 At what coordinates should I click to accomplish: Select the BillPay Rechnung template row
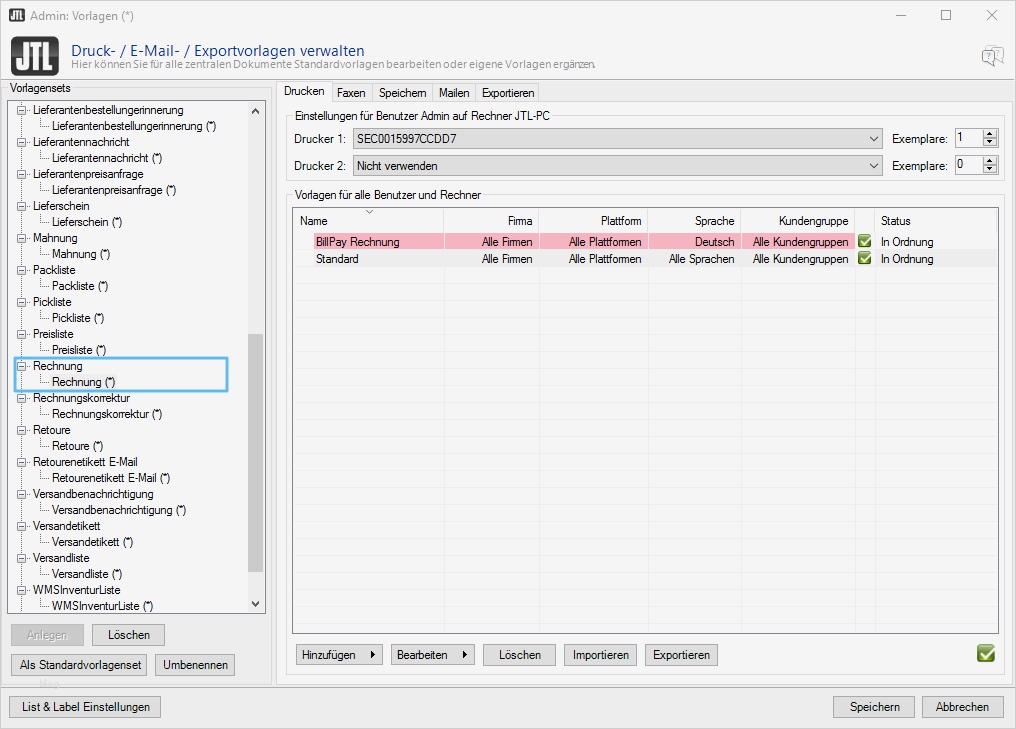point(645,241)
